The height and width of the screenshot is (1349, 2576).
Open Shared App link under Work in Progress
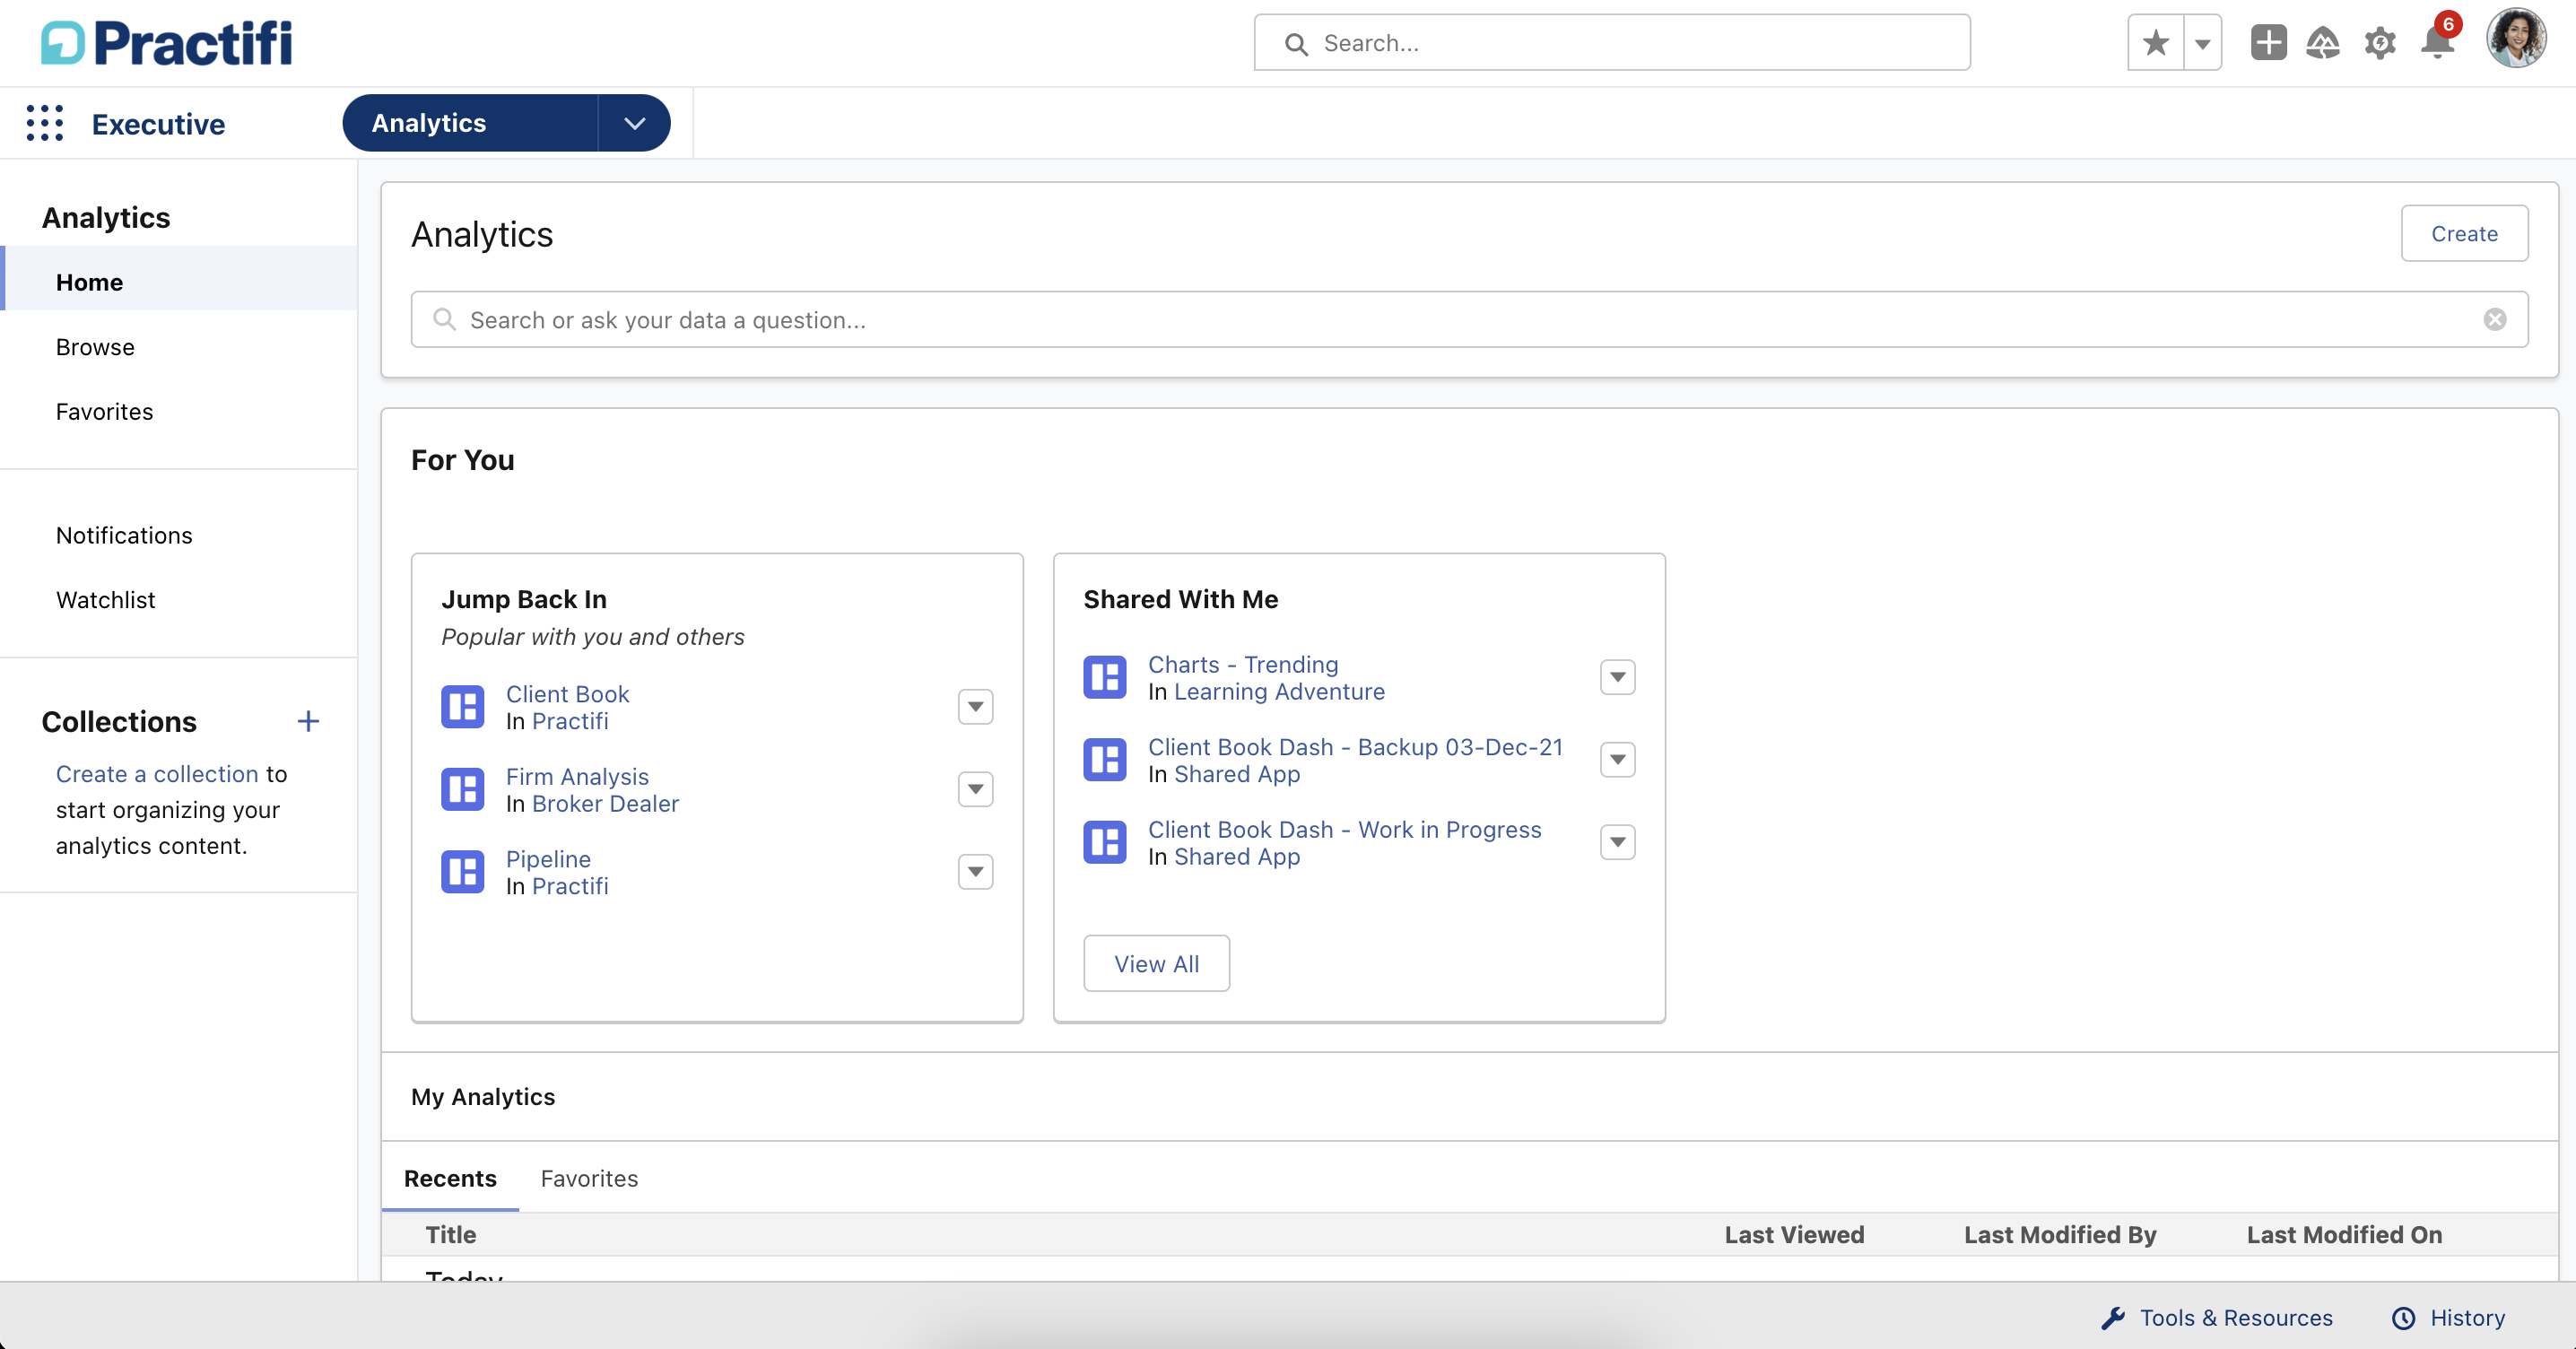(x=1237, y=857)
